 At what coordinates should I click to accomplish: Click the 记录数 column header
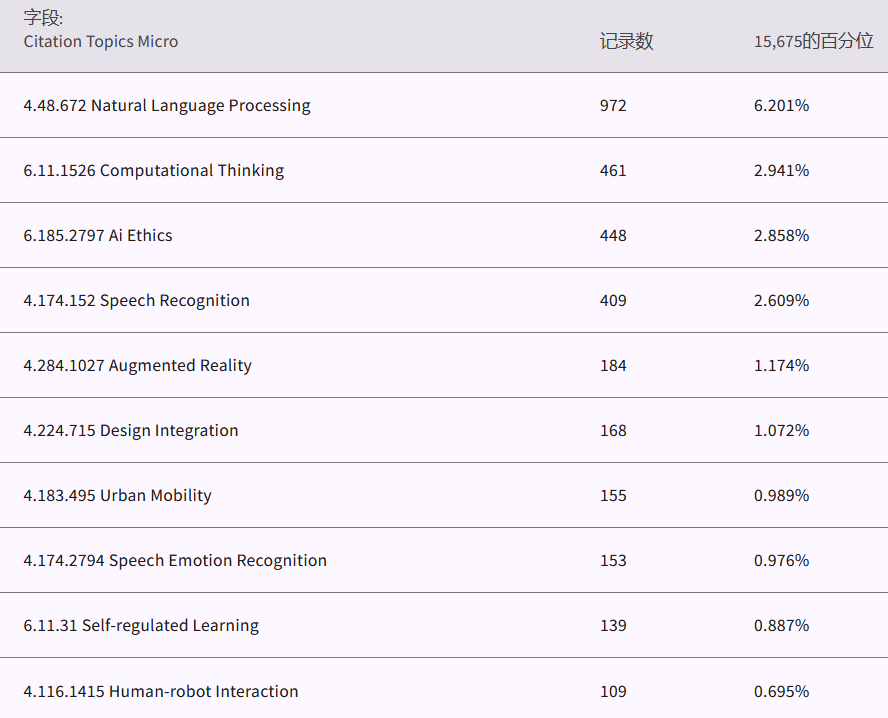coord(626,41)
